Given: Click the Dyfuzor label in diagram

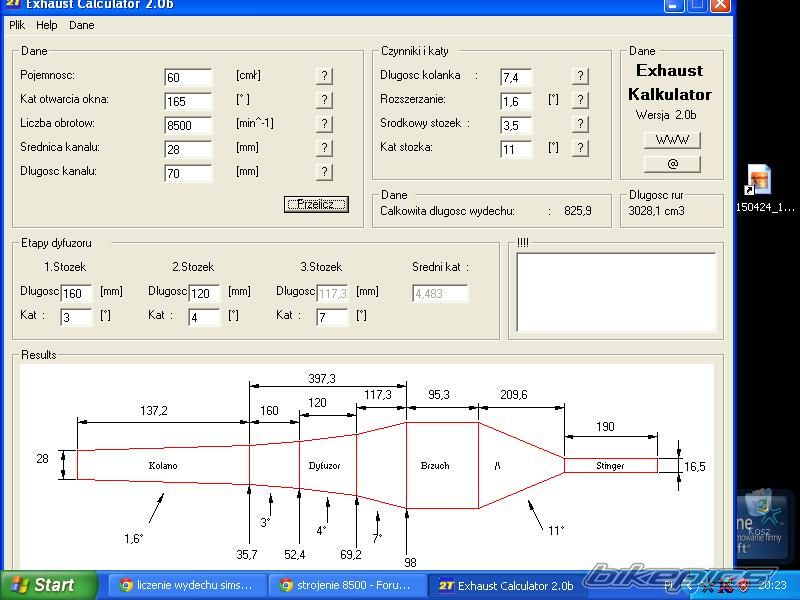Looking at the screenshot, I should click(324, 465).
